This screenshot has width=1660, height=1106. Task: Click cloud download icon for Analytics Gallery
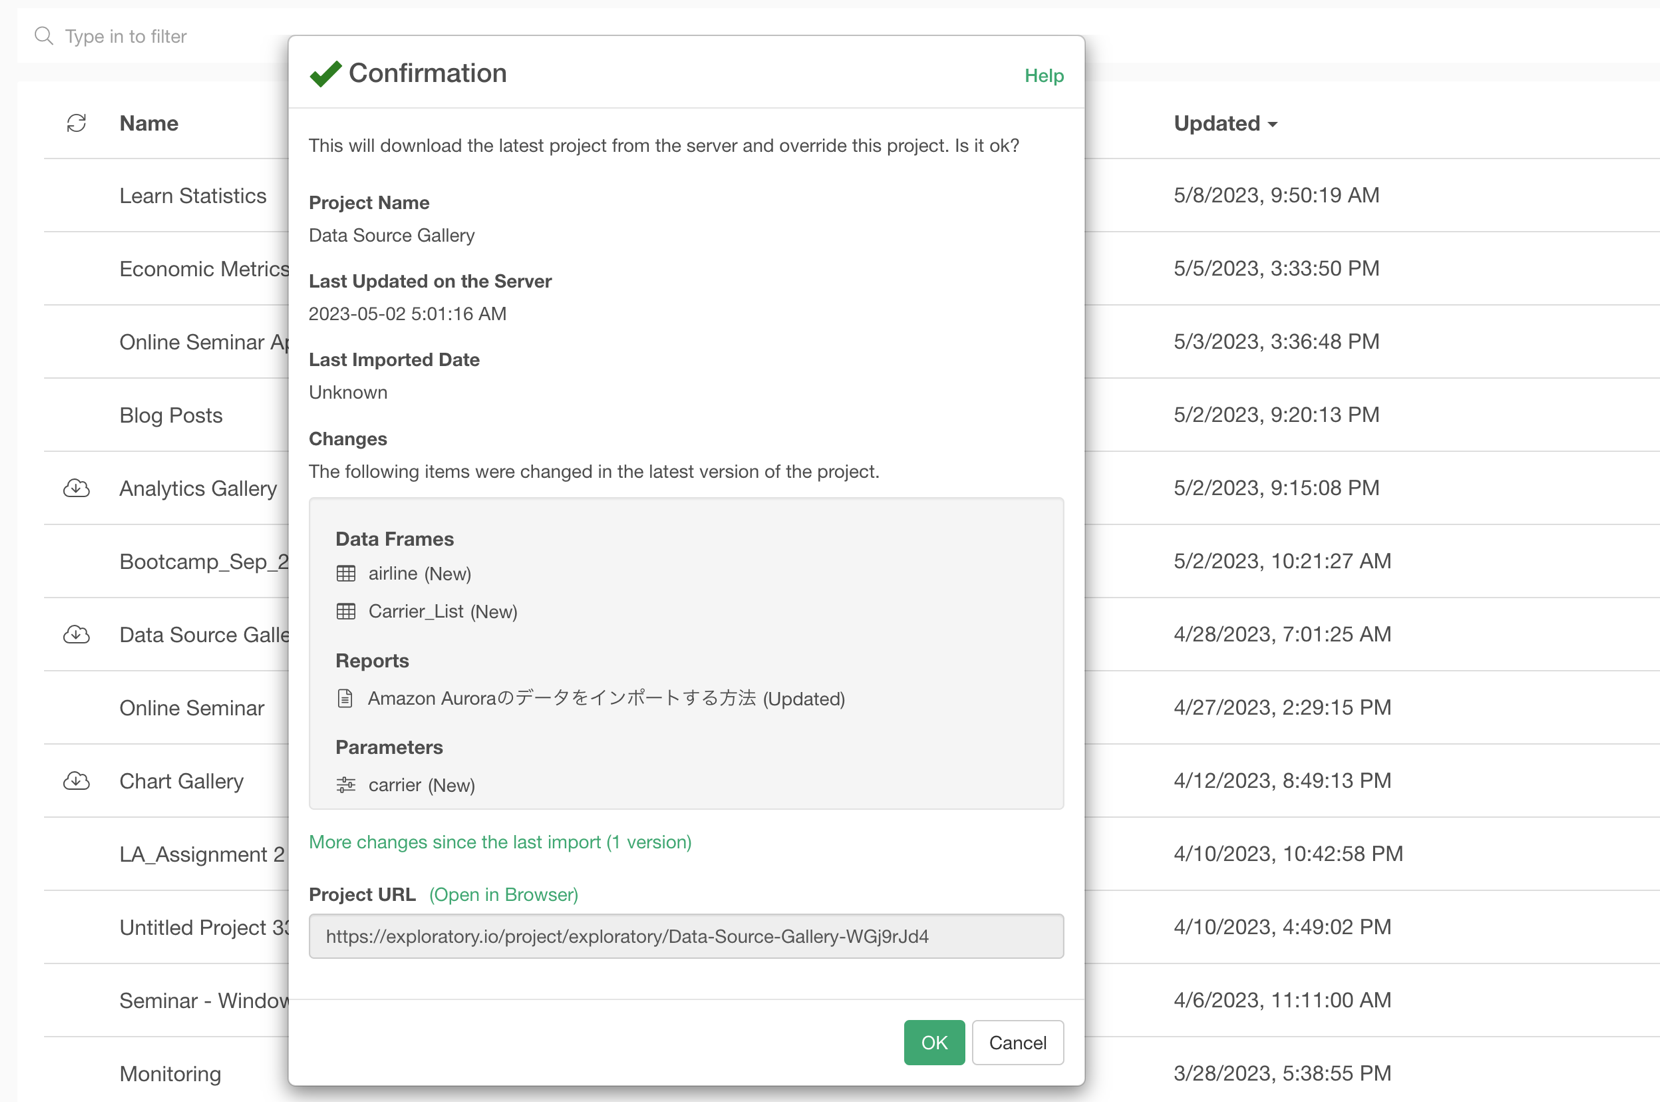(76, 488)
